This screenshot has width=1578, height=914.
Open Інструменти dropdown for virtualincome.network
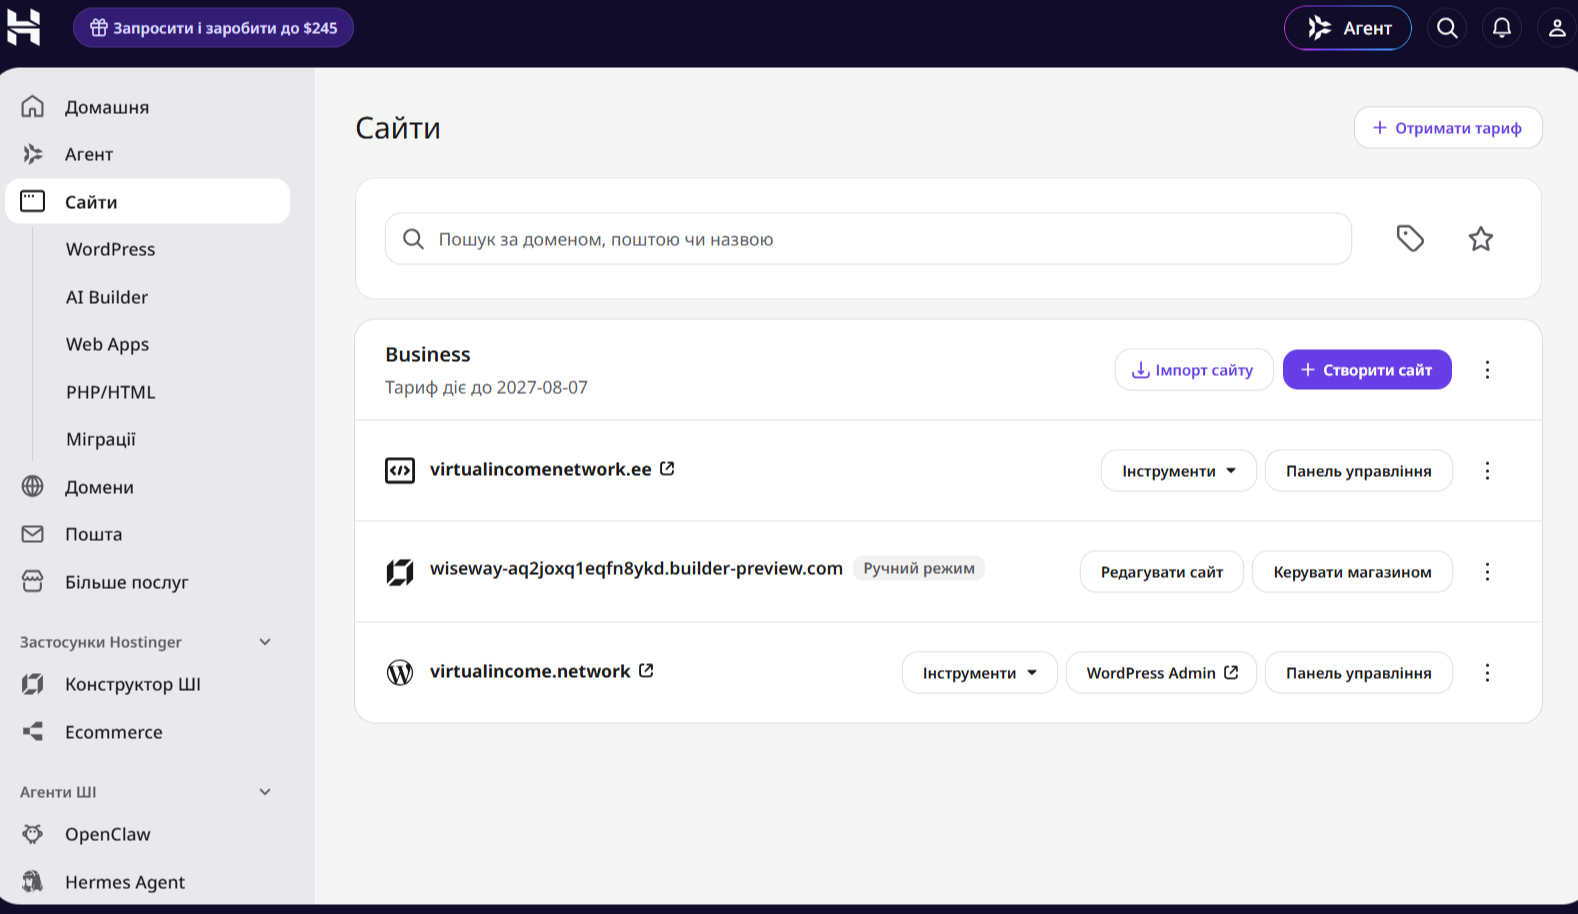[x=979, y=673]
